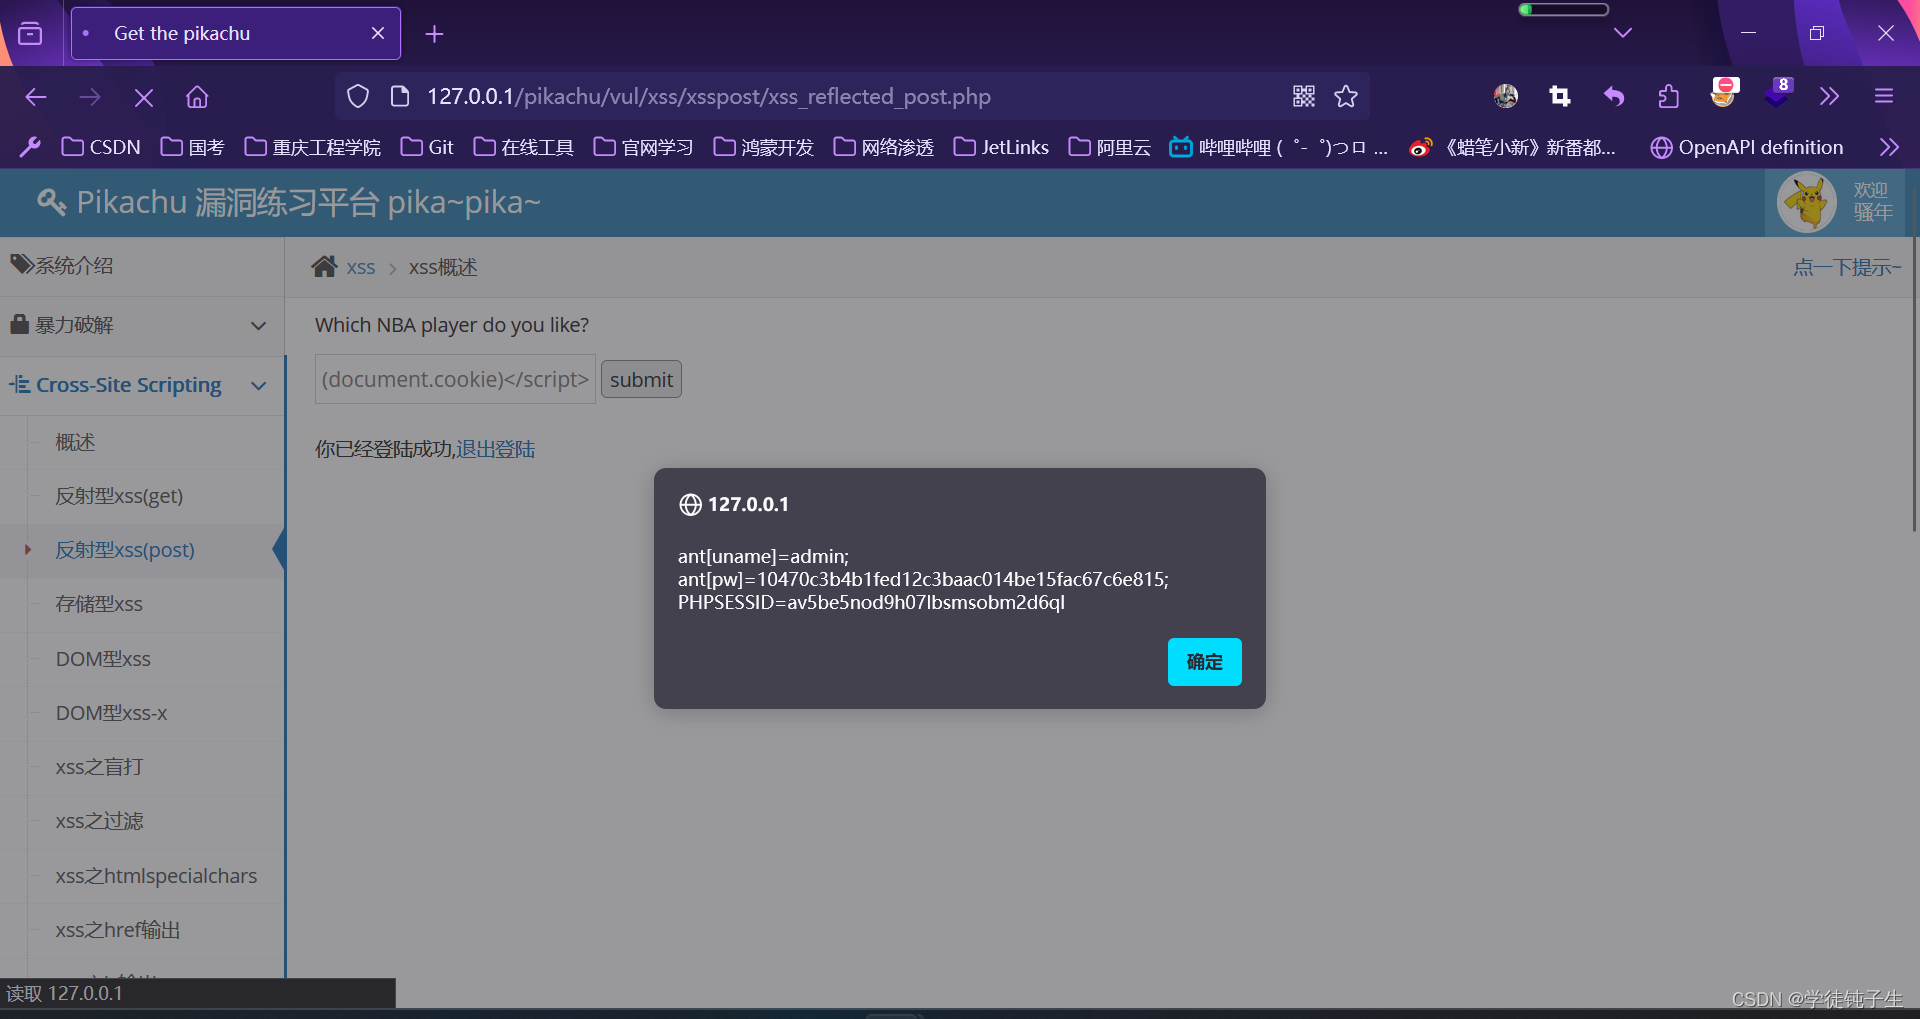Click the Pikachu avatar image
Screen dimensions: 1920x1019
click(x=1807, y=202)
